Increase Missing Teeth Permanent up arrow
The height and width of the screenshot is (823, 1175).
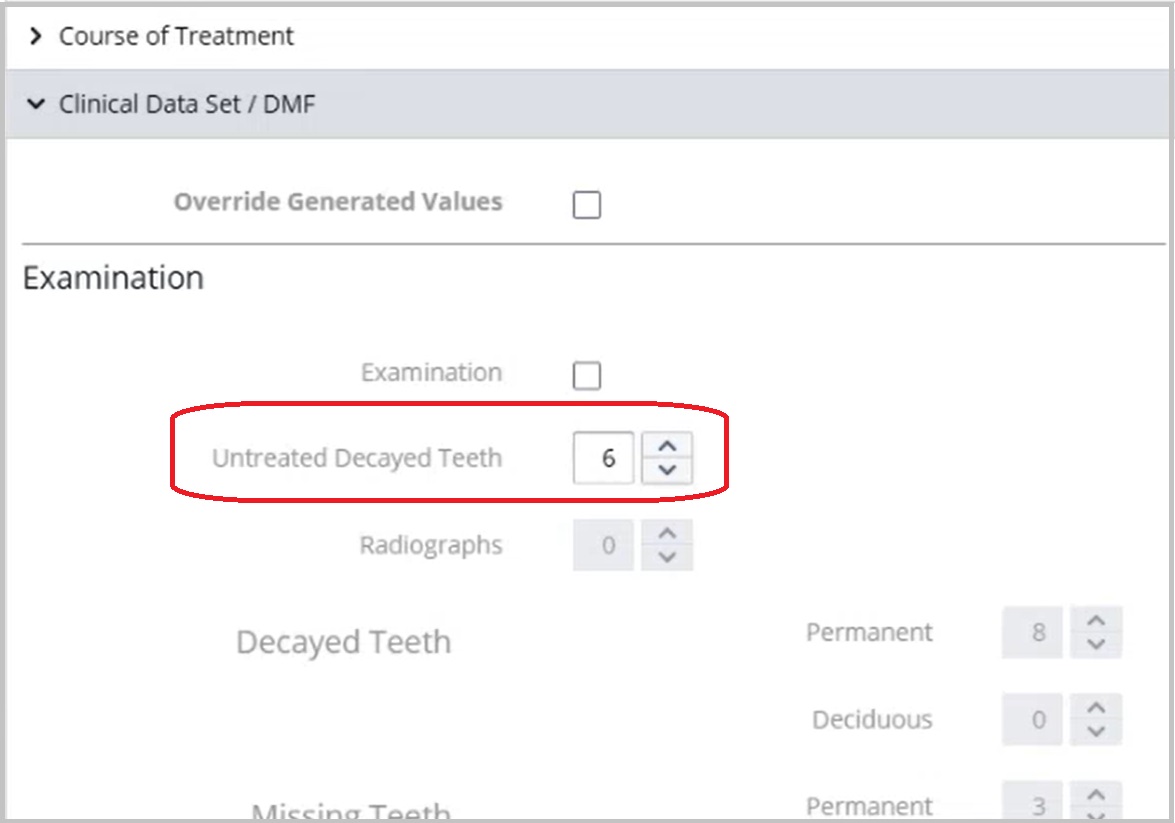coord(1096,794)
